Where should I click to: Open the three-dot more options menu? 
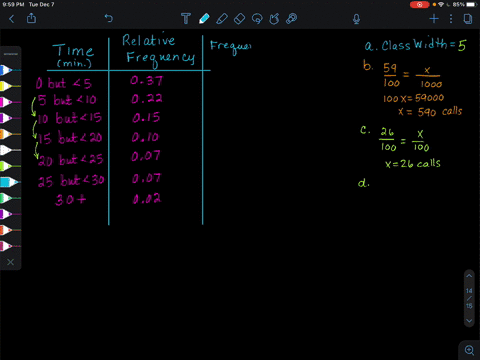coord(451,19)
